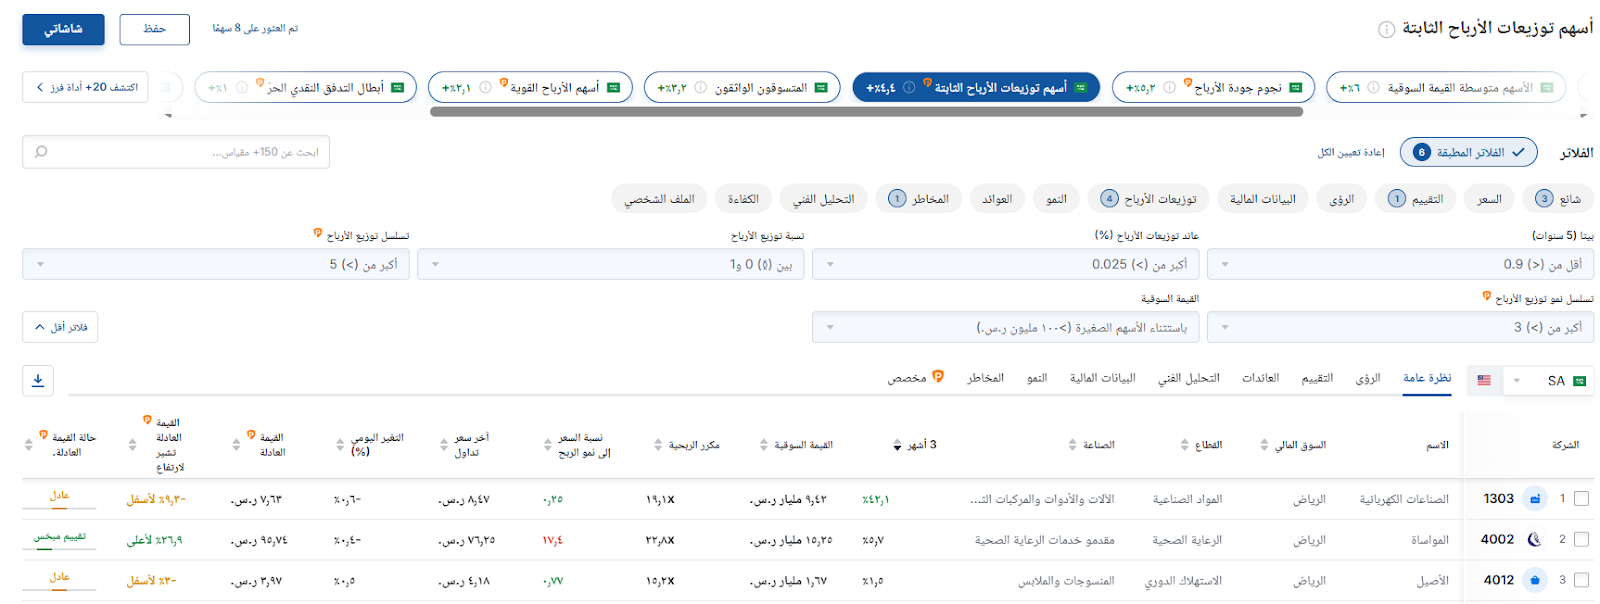The width and height of the screenshot is (1600, 604).
Task: Sort by القطاع column arrows
Action: [x=1185, y=445]
